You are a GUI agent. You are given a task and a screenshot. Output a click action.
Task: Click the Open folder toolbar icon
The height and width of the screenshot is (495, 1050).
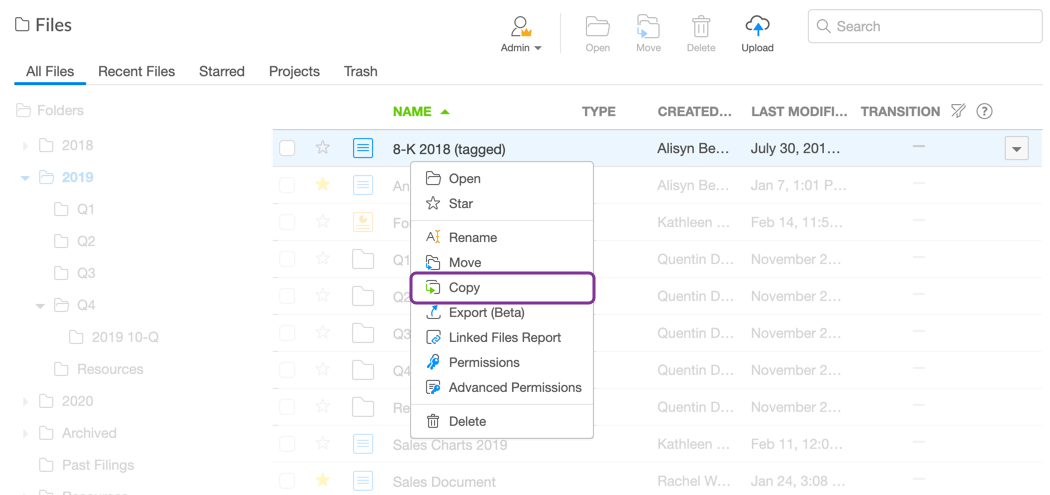(x=597, y=26)
